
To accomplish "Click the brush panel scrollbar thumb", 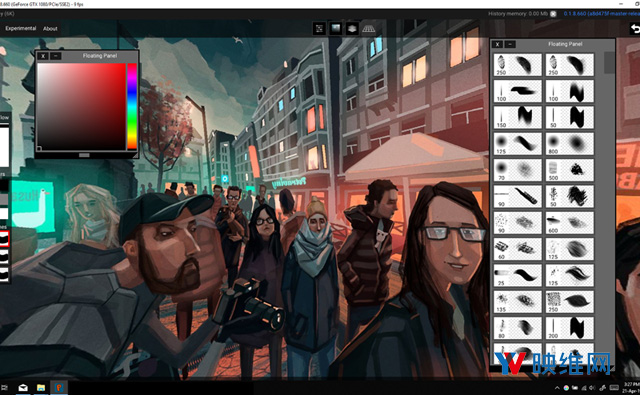I will click(x=609, y=62).
